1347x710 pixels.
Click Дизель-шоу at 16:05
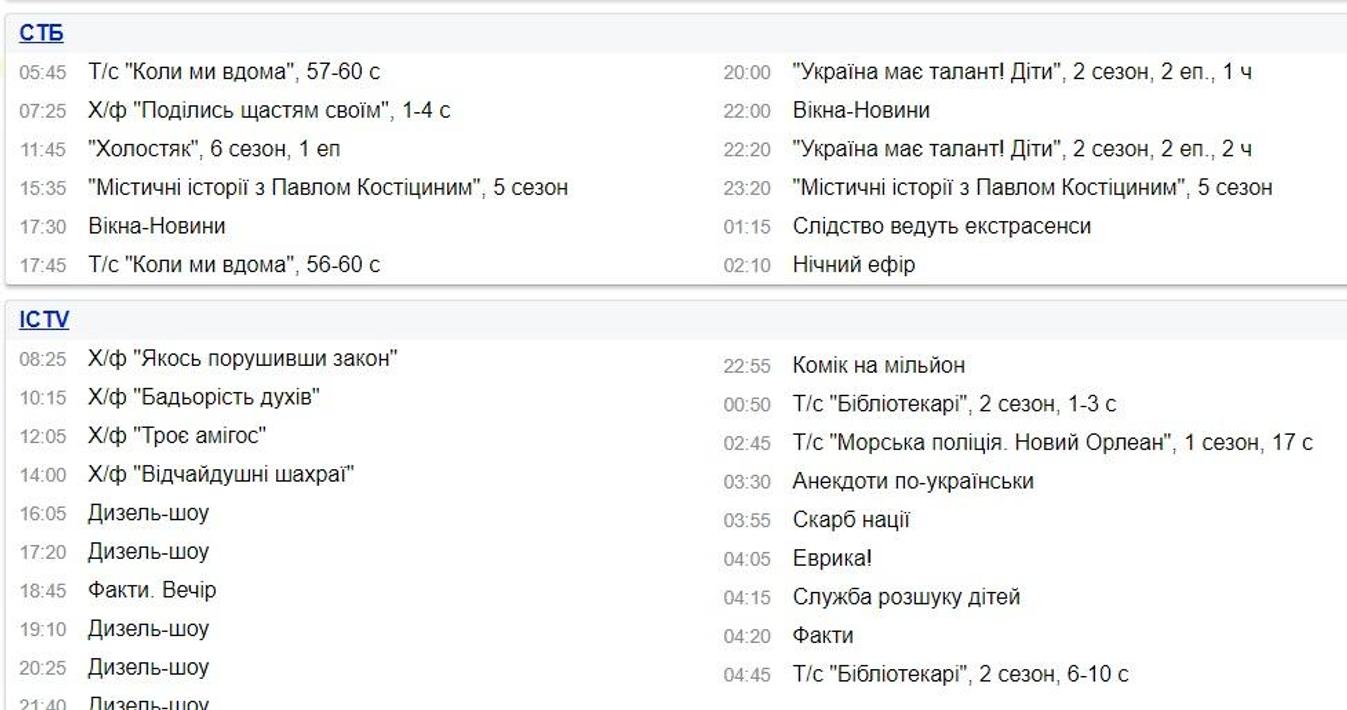148,513
